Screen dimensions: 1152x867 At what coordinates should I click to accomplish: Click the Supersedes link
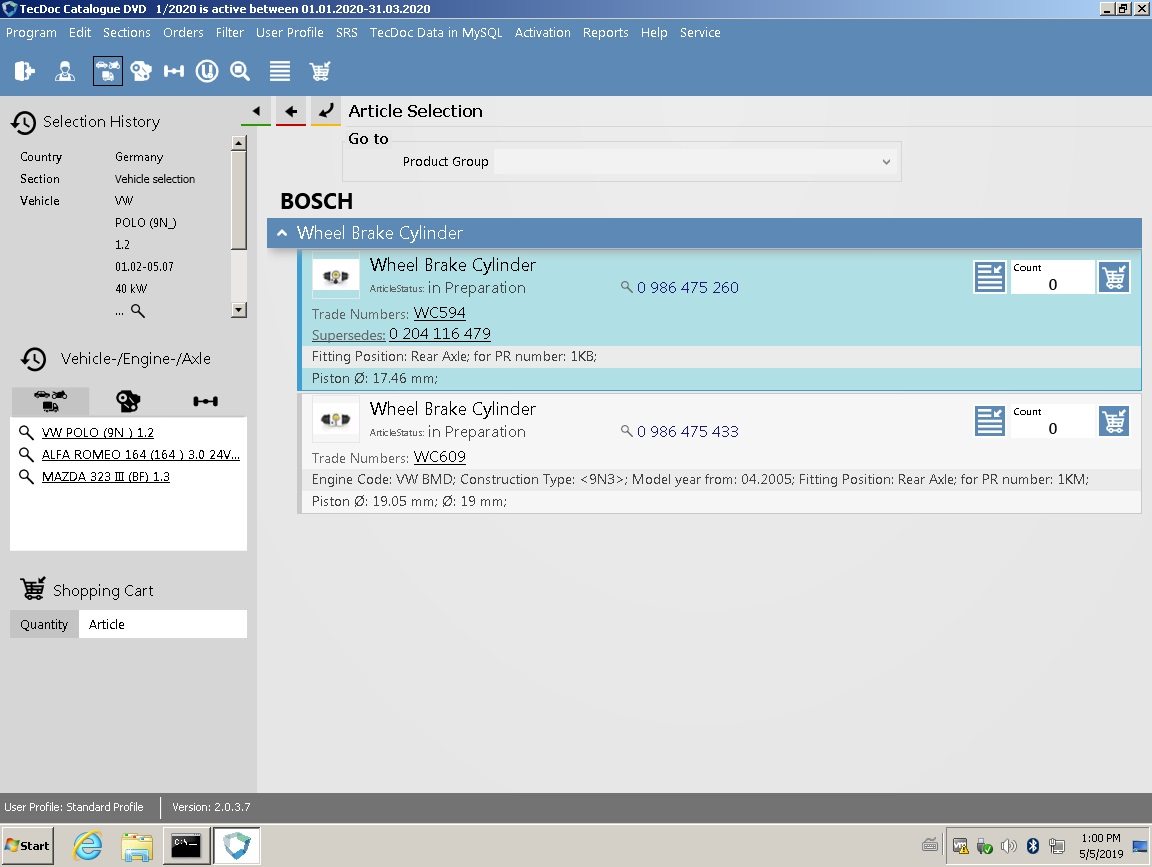tap(348, 335)
